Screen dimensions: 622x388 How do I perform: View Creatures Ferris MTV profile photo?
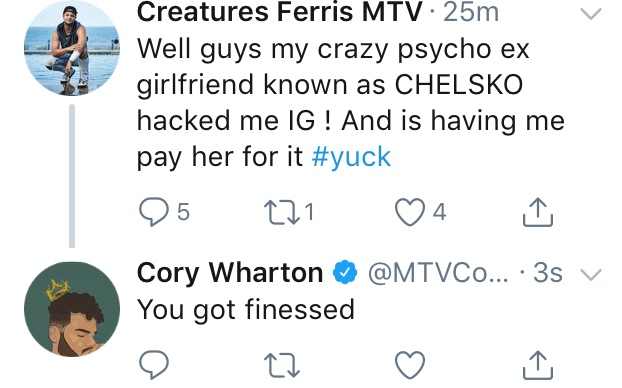click(72, 48)
